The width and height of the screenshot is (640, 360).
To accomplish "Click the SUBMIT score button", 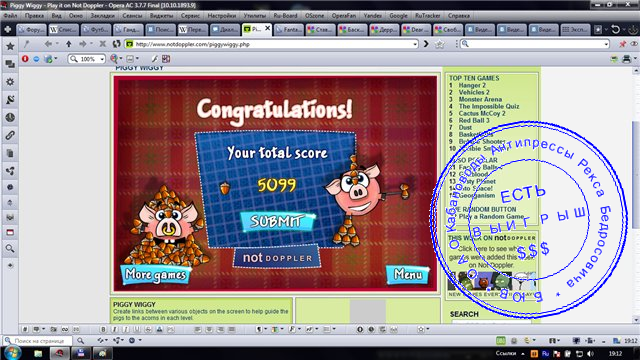I will tap(277, 221).
